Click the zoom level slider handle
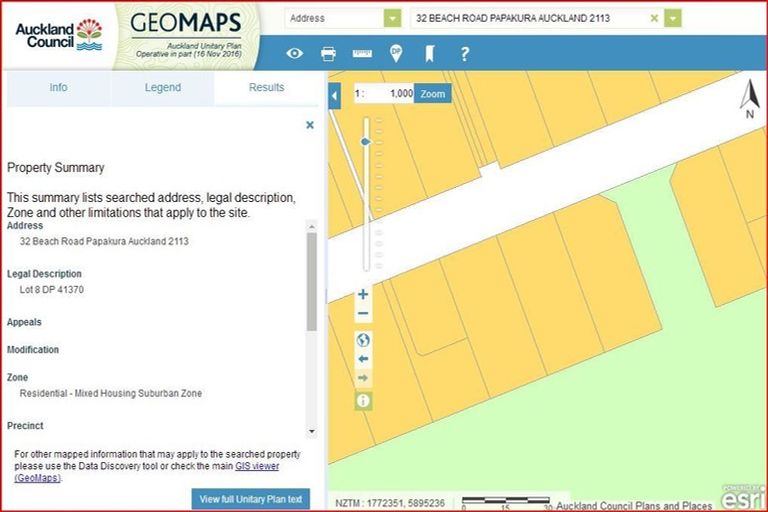 (366, 142)
